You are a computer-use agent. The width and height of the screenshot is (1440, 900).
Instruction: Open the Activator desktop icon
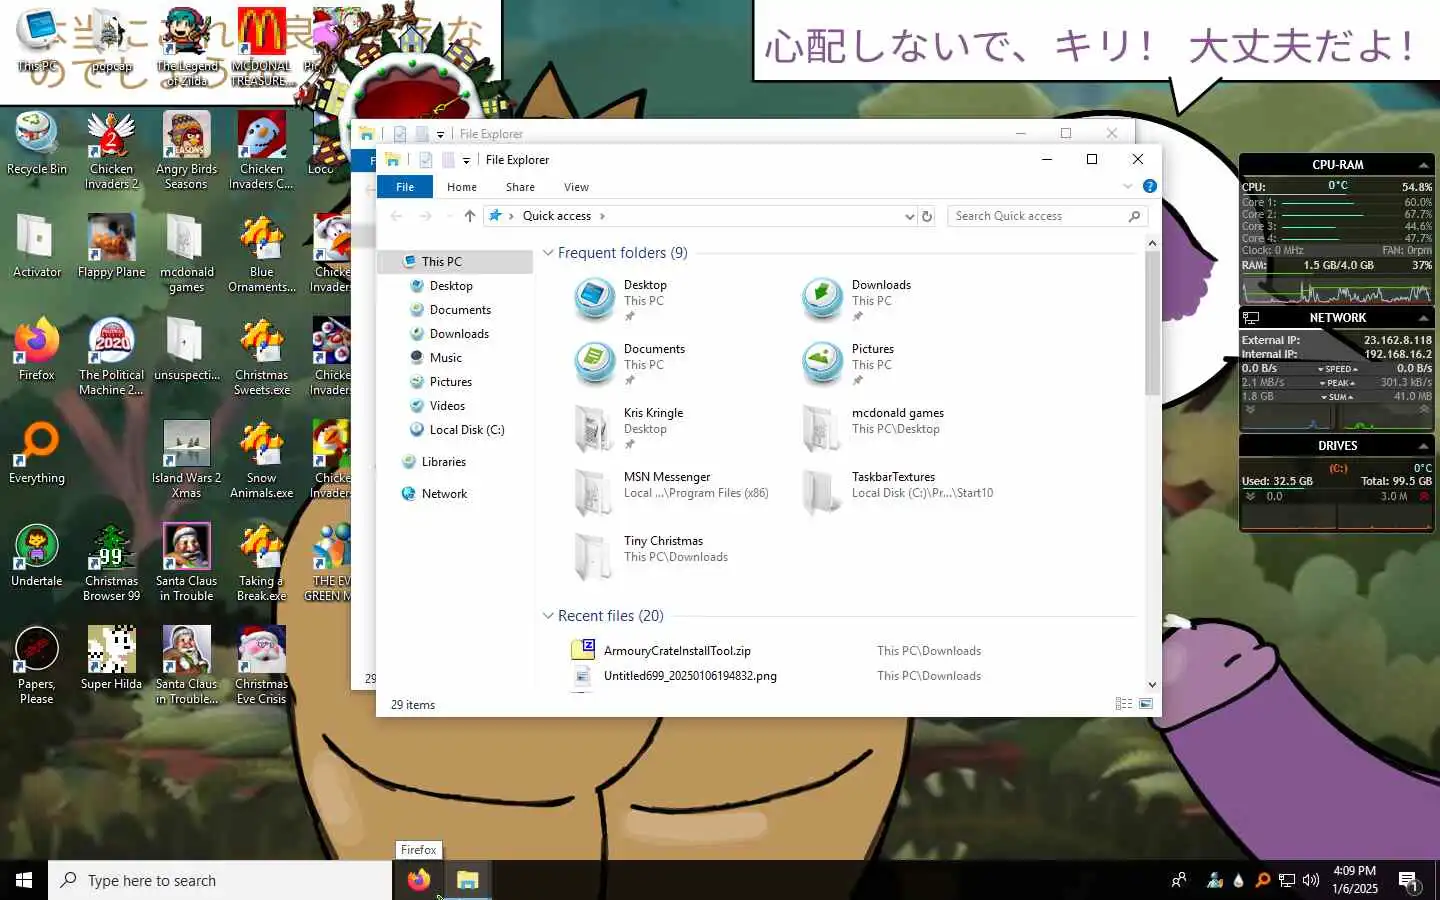pyautogui.click(x=37, y=246)
